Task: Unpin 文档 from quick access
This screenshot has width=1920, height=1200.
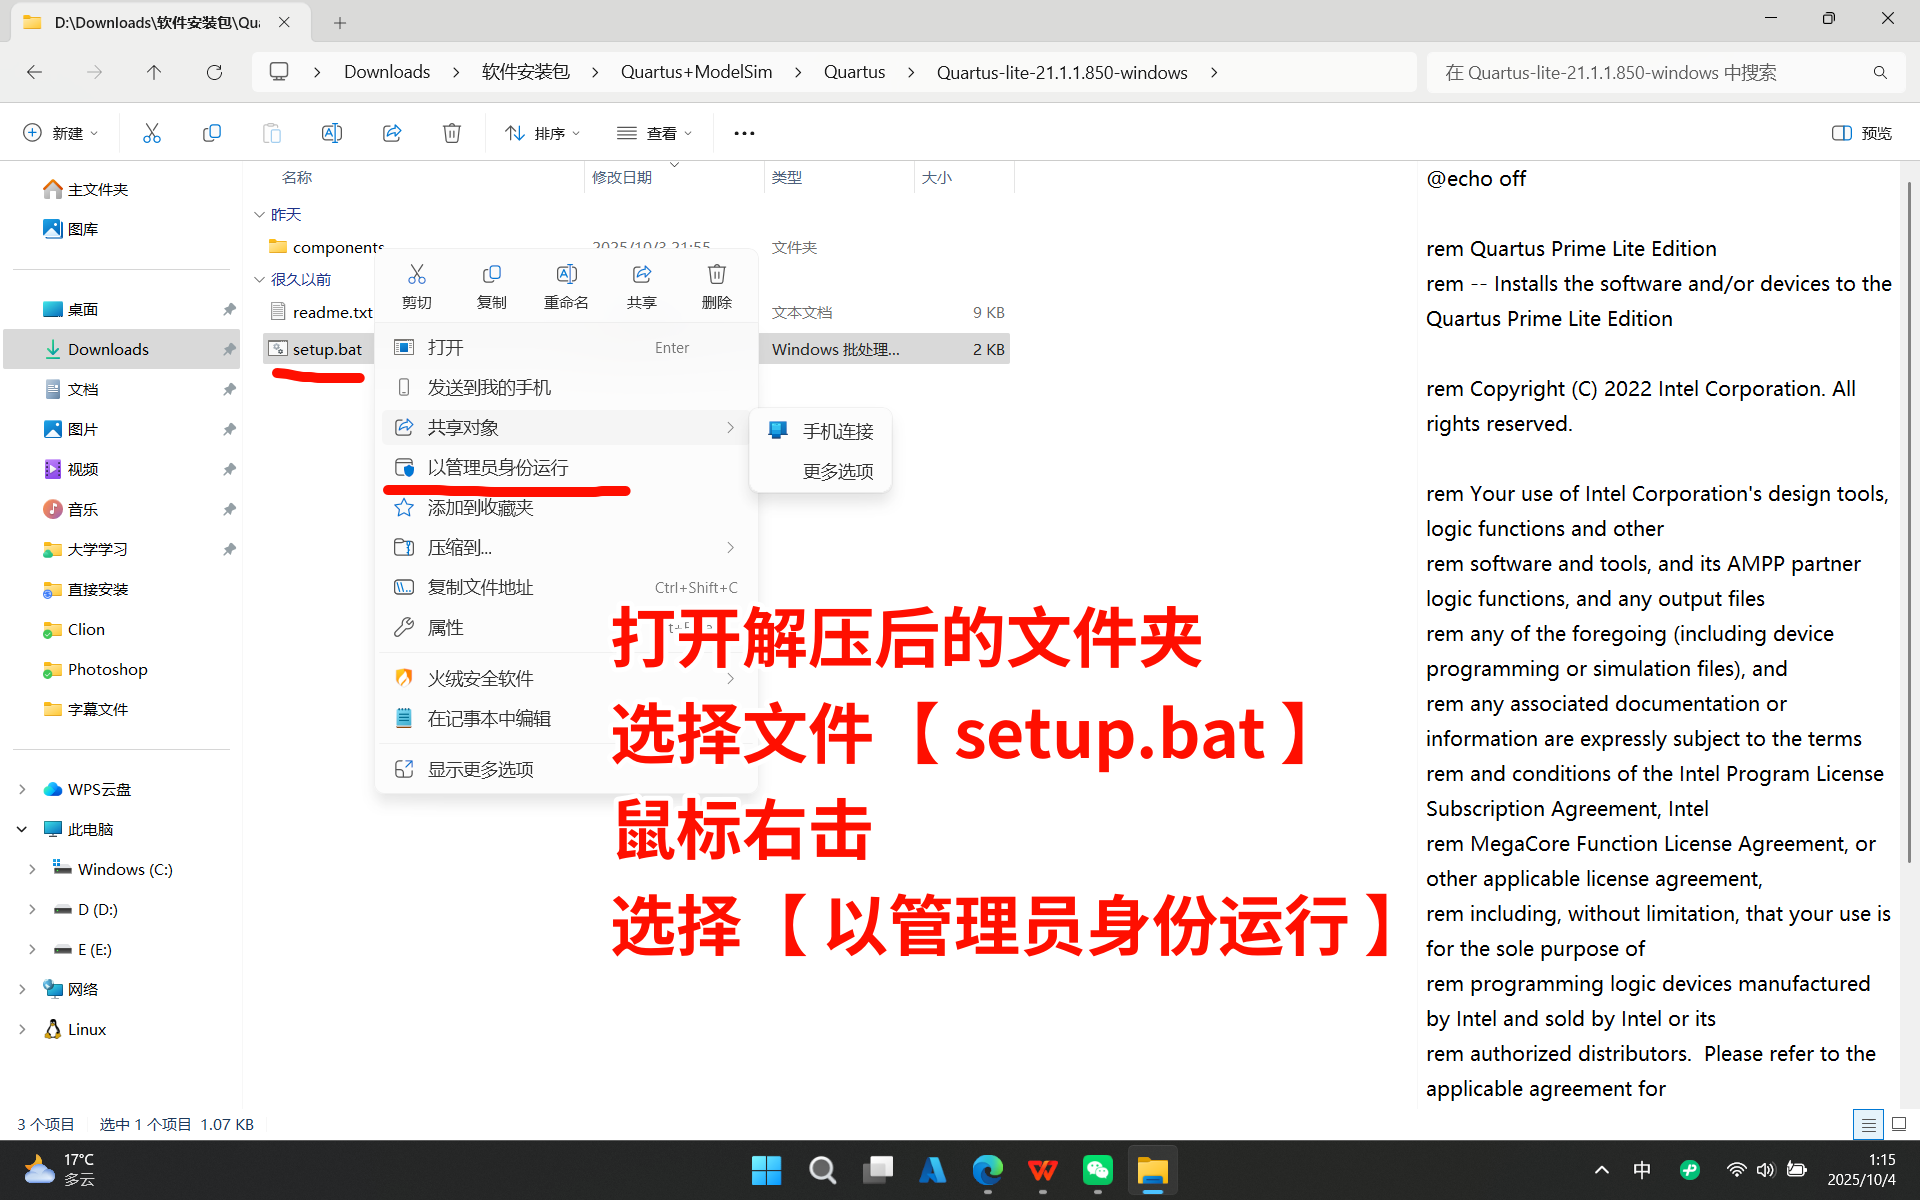Action: pyautogui.click(x=229, y=390)
